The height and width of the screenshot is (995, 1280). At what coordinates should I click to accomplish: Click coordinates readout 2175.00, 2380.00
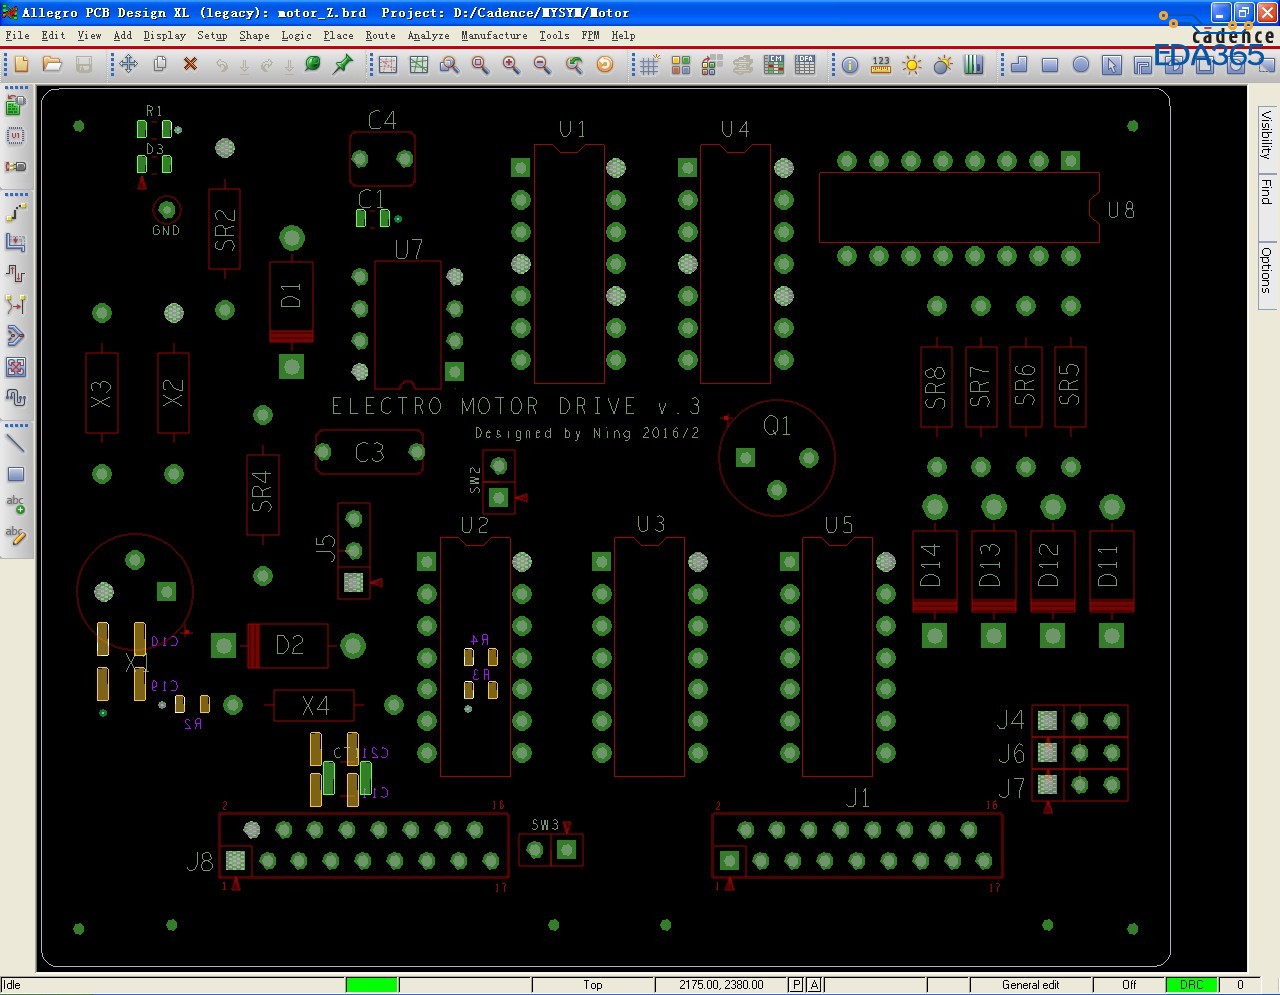click(721, 985)
